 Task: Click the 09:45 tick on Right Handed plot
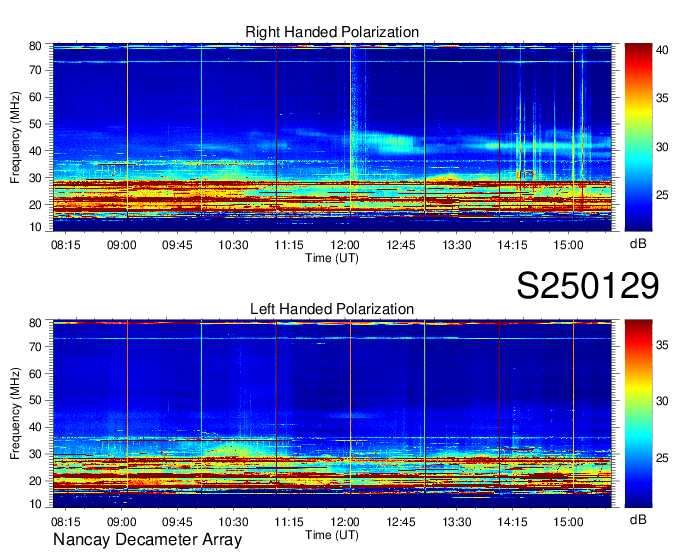coord(177,245)
